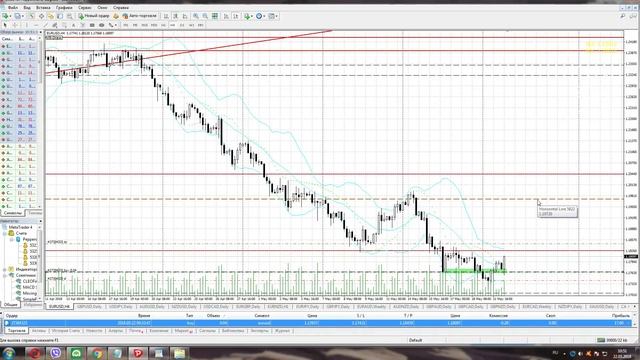Select the crosshair tool
This screenshot has width=640, height=360.
click(16, 25)
